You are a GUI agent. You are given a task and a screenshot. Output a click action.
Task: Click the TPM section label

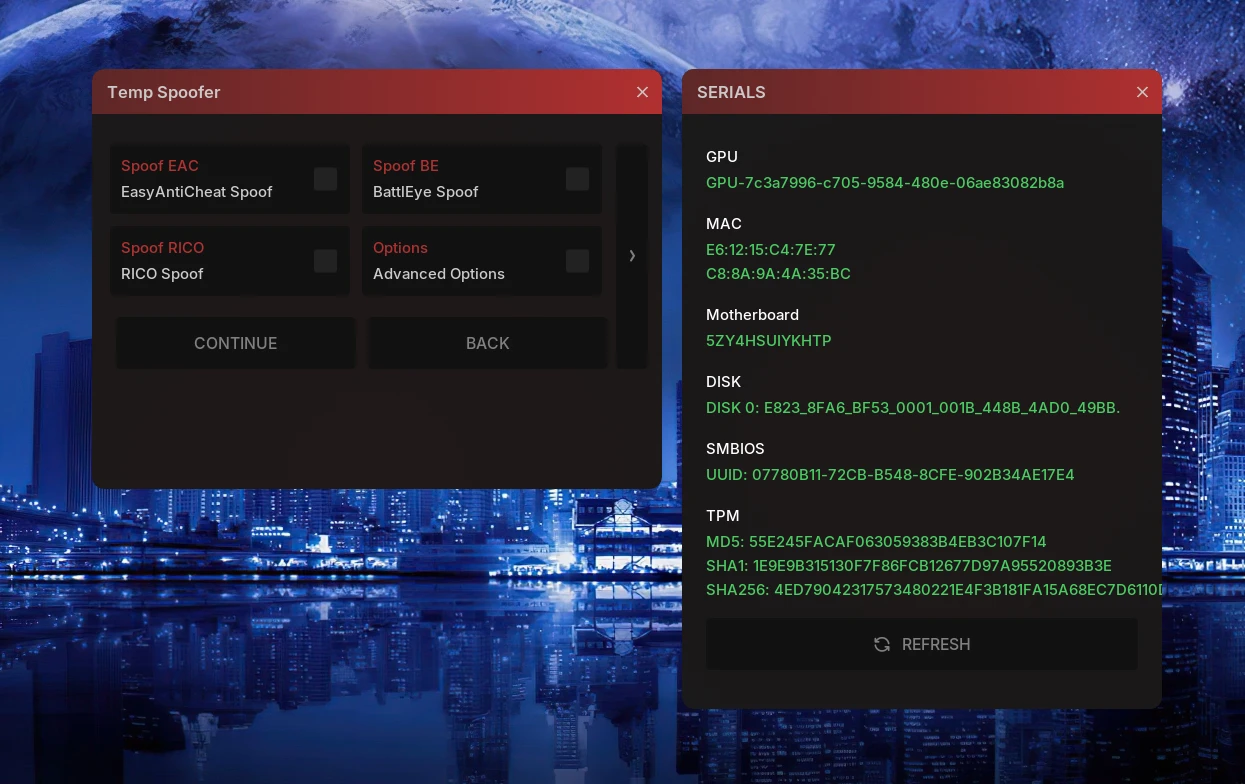click(723, 515)
